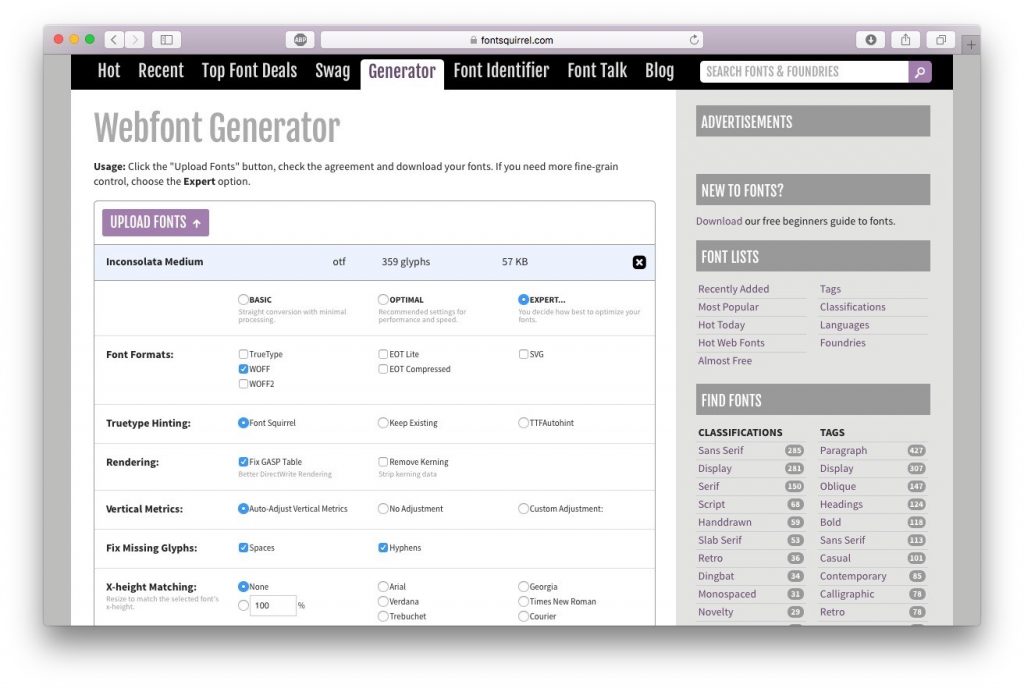Click the purple search magnifier button
Image resolution: width=1024 pixels, height=688 pixels.
[x=920, y=72]
